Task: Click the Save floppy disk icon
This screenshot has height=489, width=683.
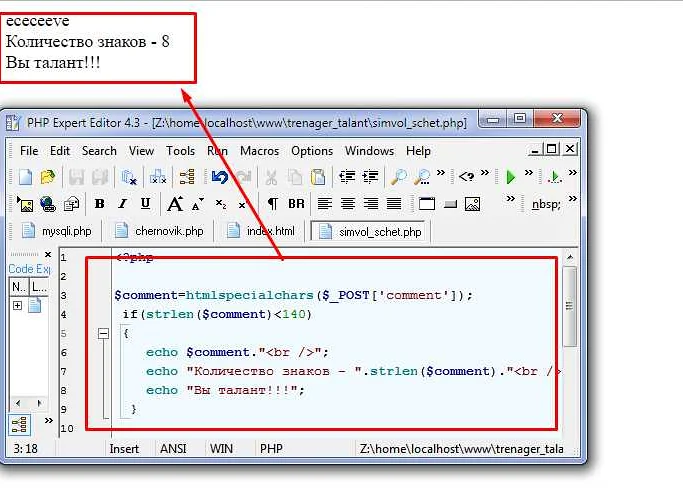Action: tap(76, 177)
